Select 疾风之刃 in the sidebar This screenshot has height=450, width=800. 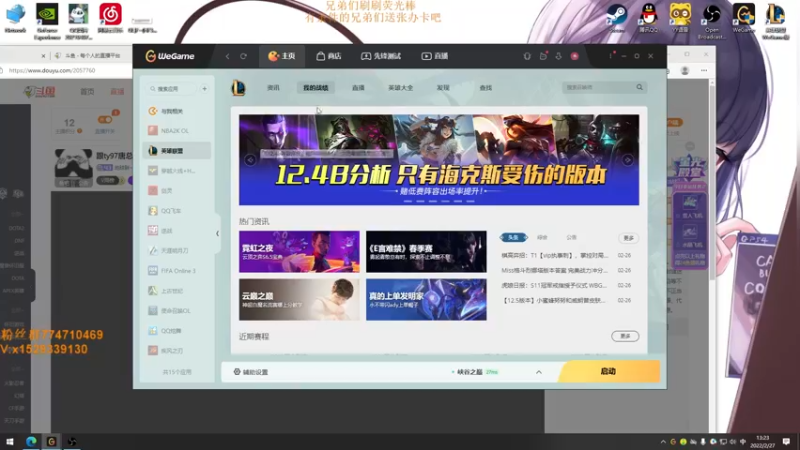(x=177, y=351)
